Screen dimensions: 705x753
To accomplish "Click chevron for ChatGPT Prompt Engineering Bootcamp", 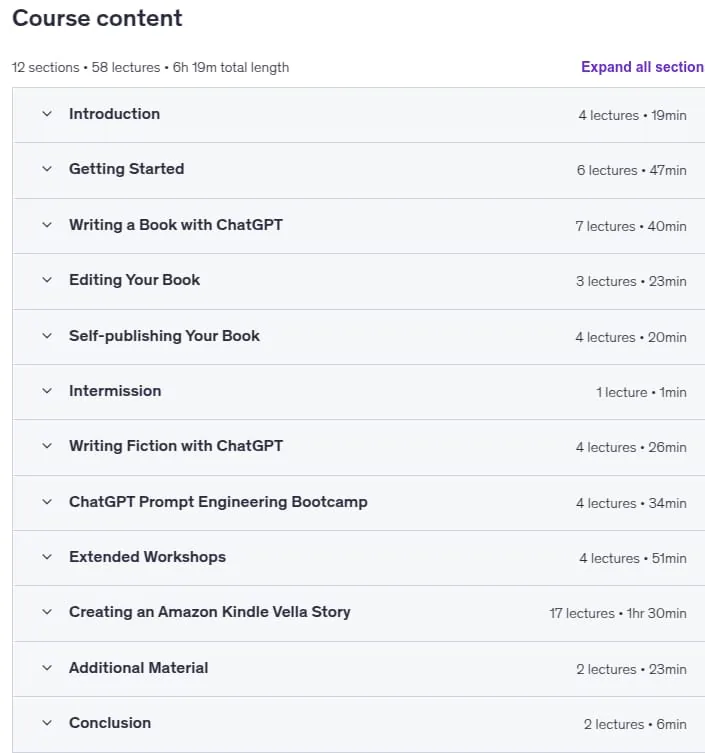I will point(47,502).
